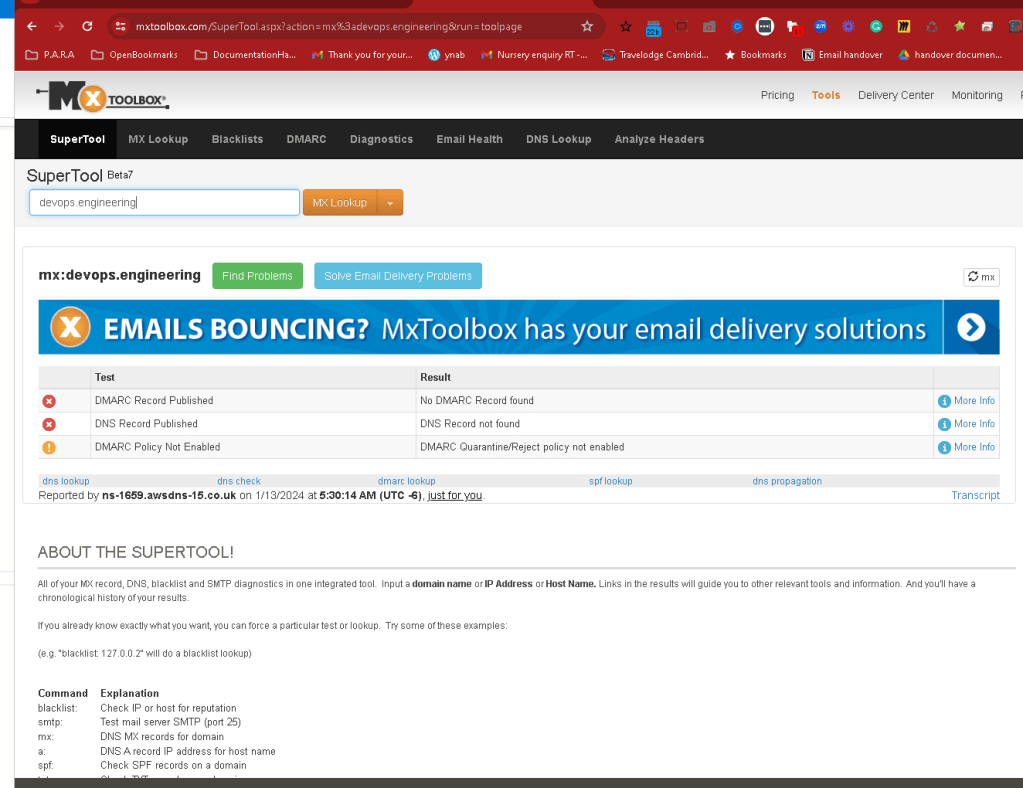Click the dmarc lookup link
The height and width of the screenshot is (788, 1023).
[406, 481]
